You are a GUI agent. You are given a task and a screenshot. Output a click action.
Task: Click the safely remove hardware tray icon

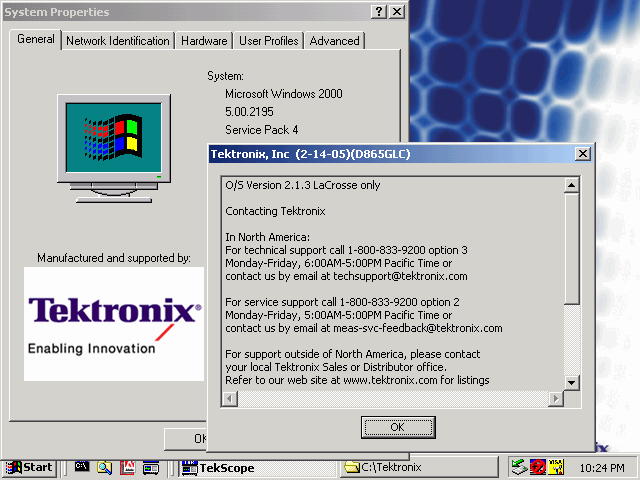click(x=519, y=467)
